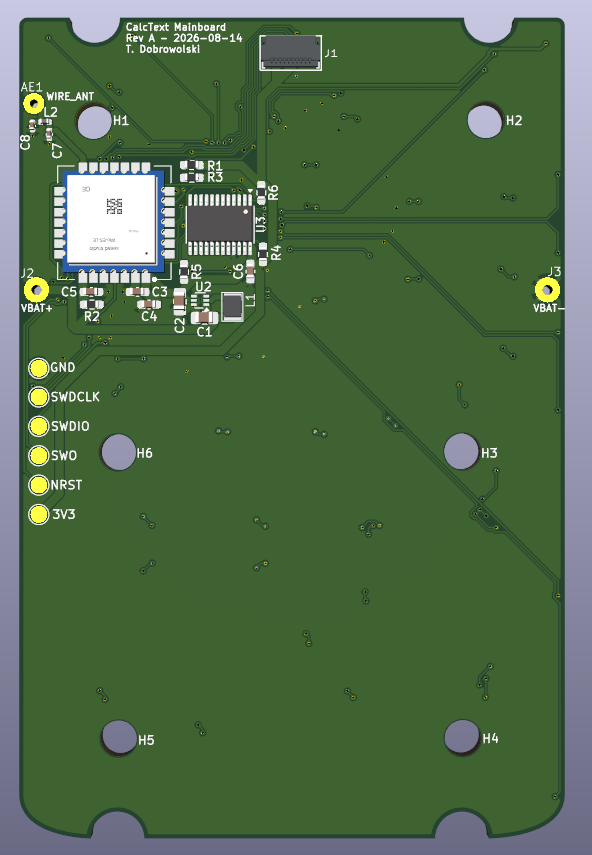Select the U2 regulator chip
Screen dimensions: 592x855
[x=202, y=300]
